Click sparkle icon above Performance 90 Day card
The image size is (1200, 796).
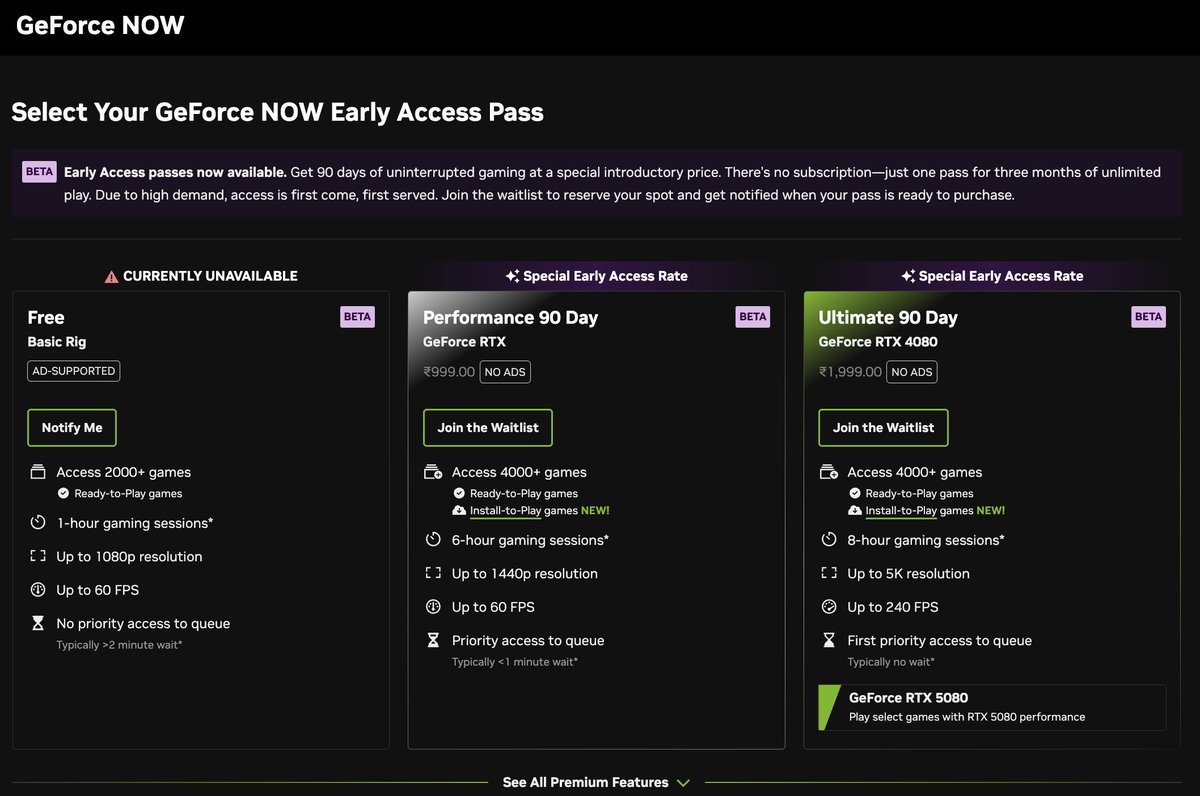click(x=512, y=276)
